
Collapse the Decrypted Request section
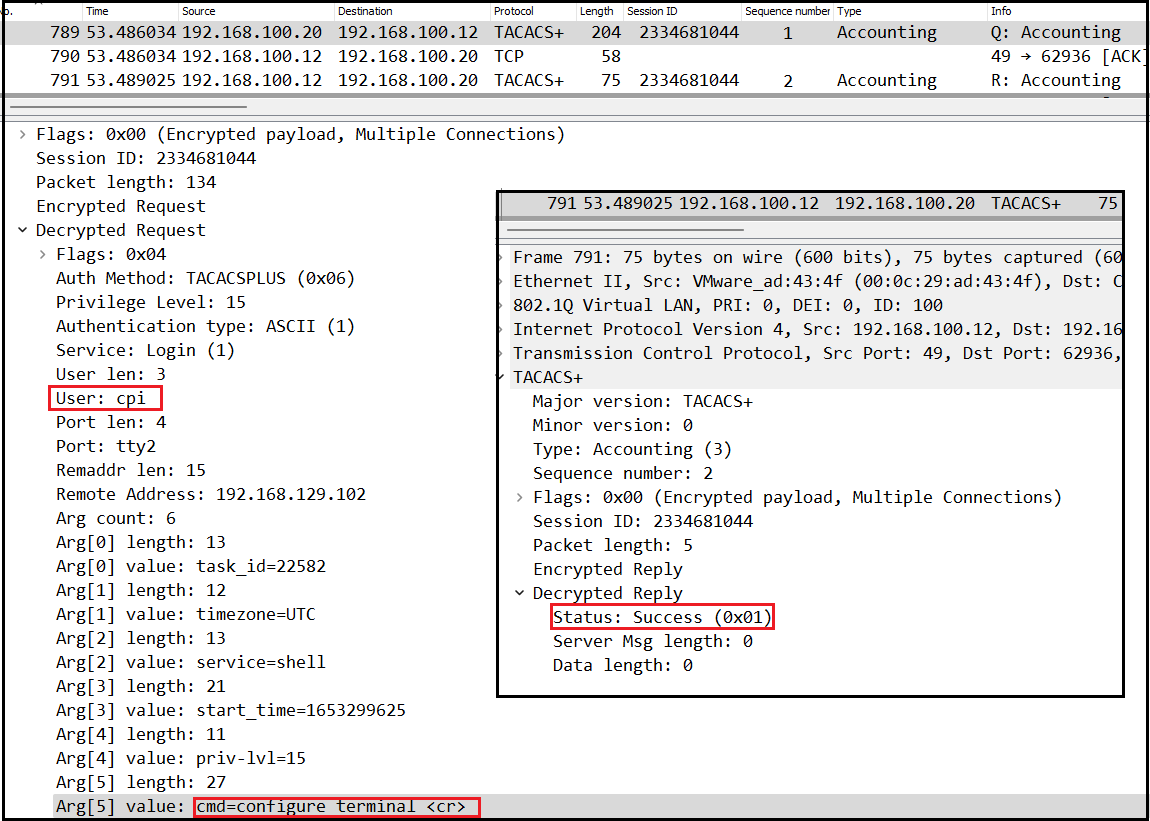(x=22, y=231)
